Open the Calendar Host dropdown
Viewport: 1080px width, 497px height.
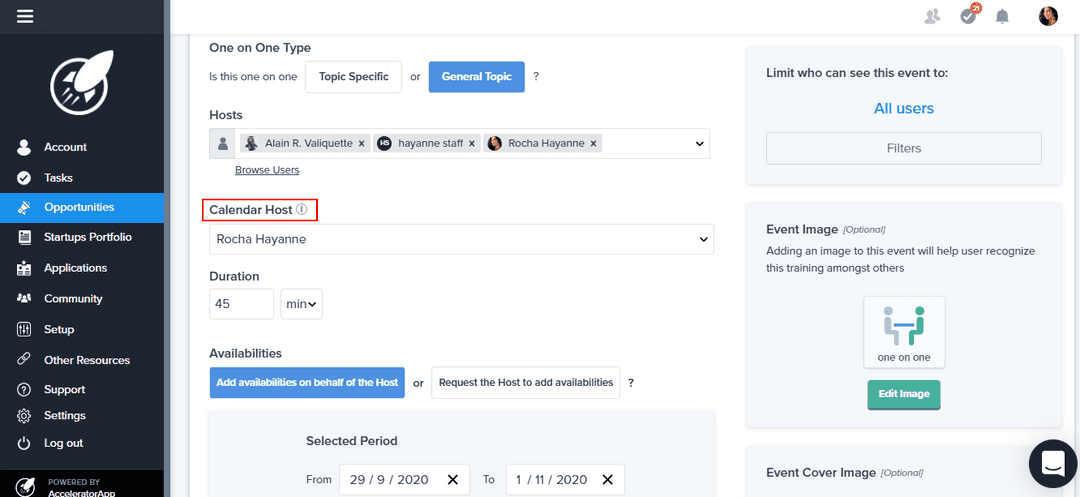[x=461, y=240]
